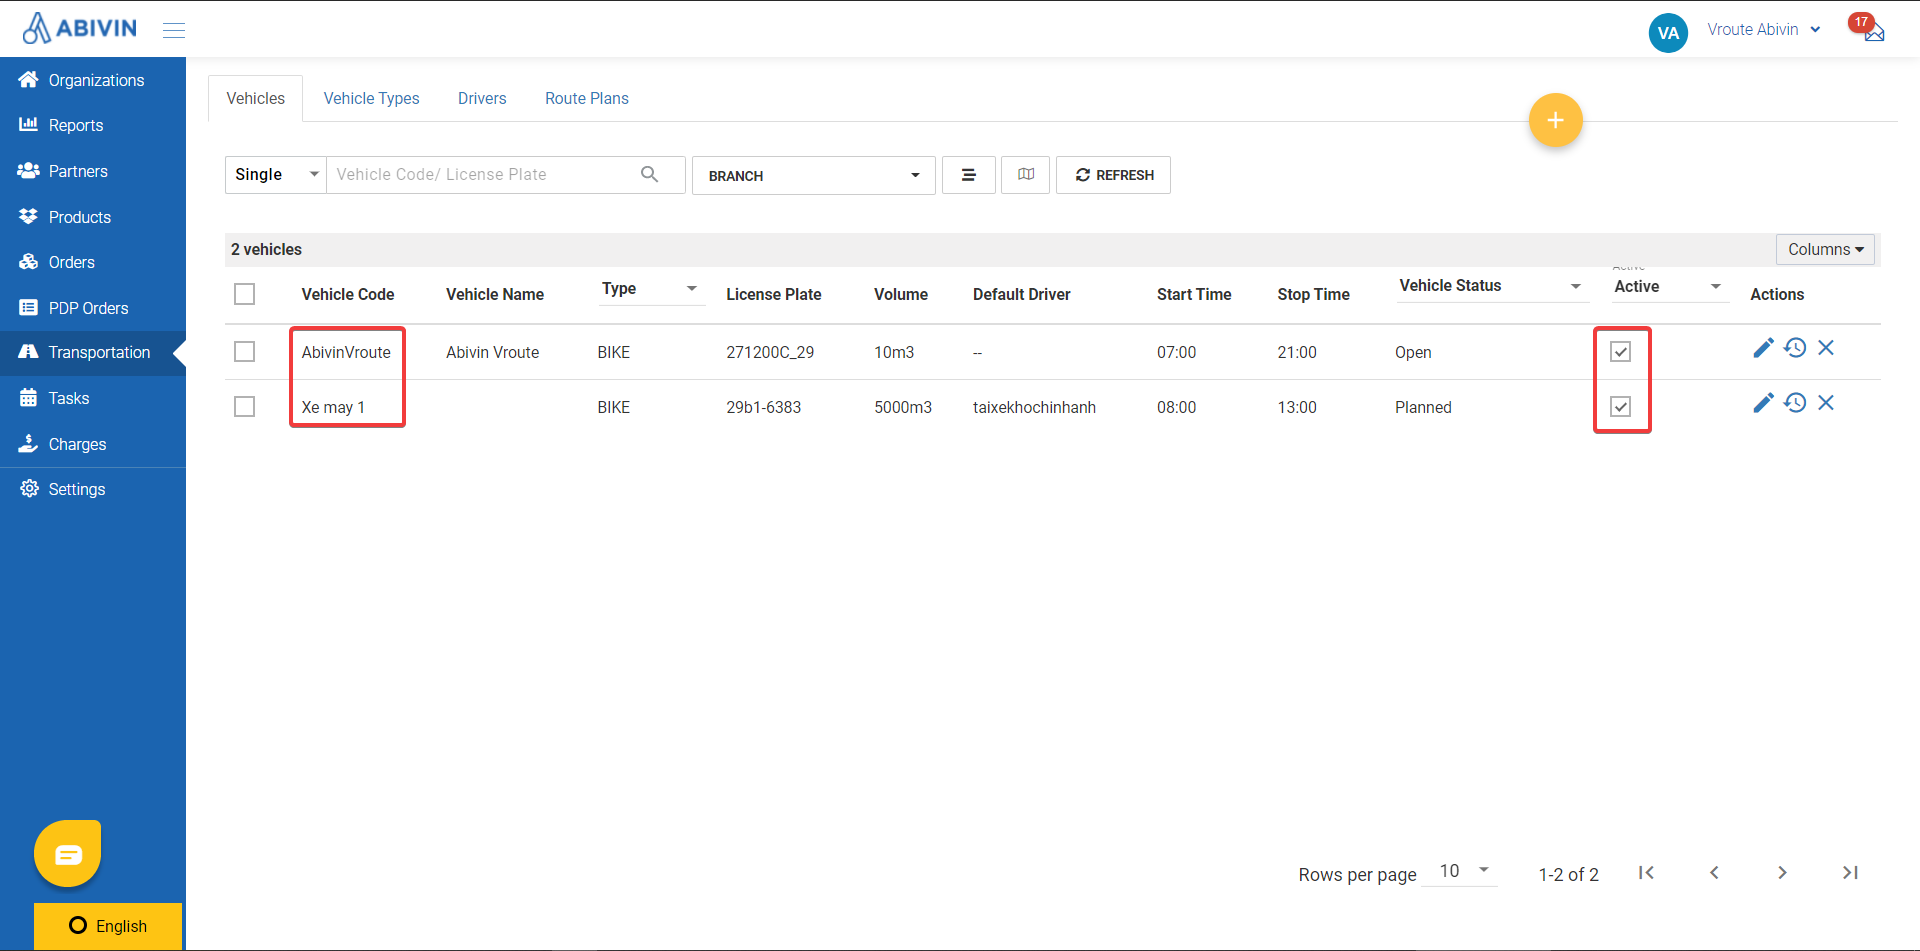The width and height of the screenshot is (1920, 951).
Task: View history of Xe may 1 vehicle
Action: (1795, 403)
